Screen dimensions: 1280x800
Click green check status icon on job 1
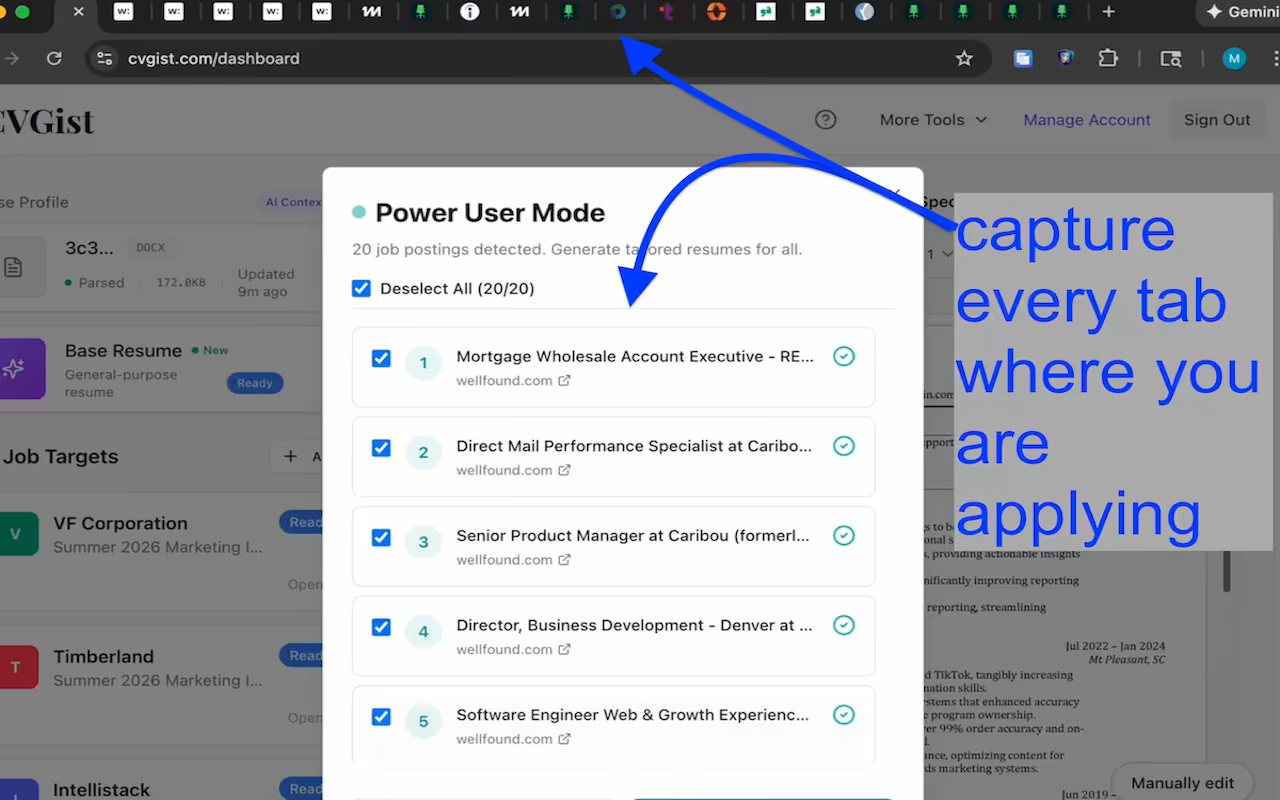tap(844, 356)
